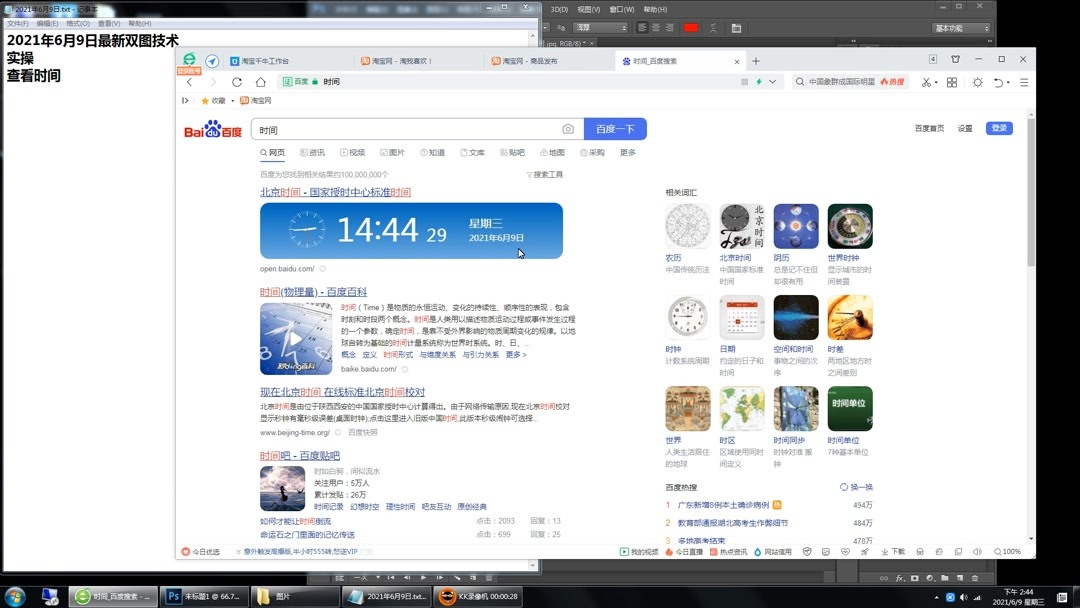Expand the 更多 dropdown in Baidu result filters
This screenshot has width=1080, height=608.
628,153
